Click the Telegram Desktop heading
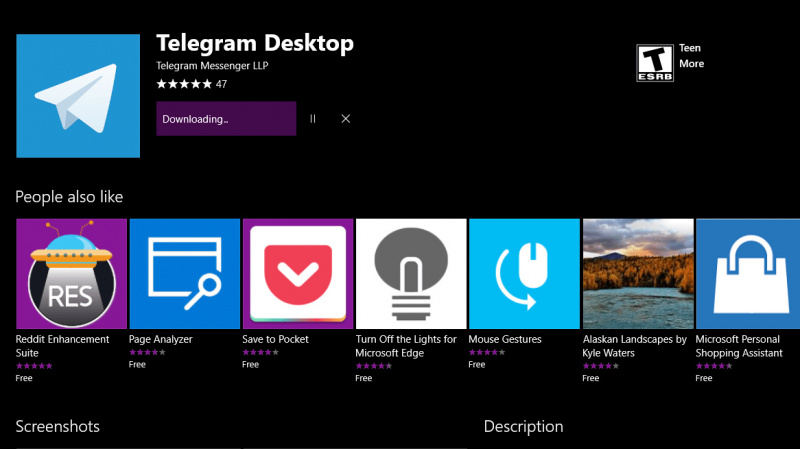The width and height of the screenshot is (800, 449). click(255, 43)
